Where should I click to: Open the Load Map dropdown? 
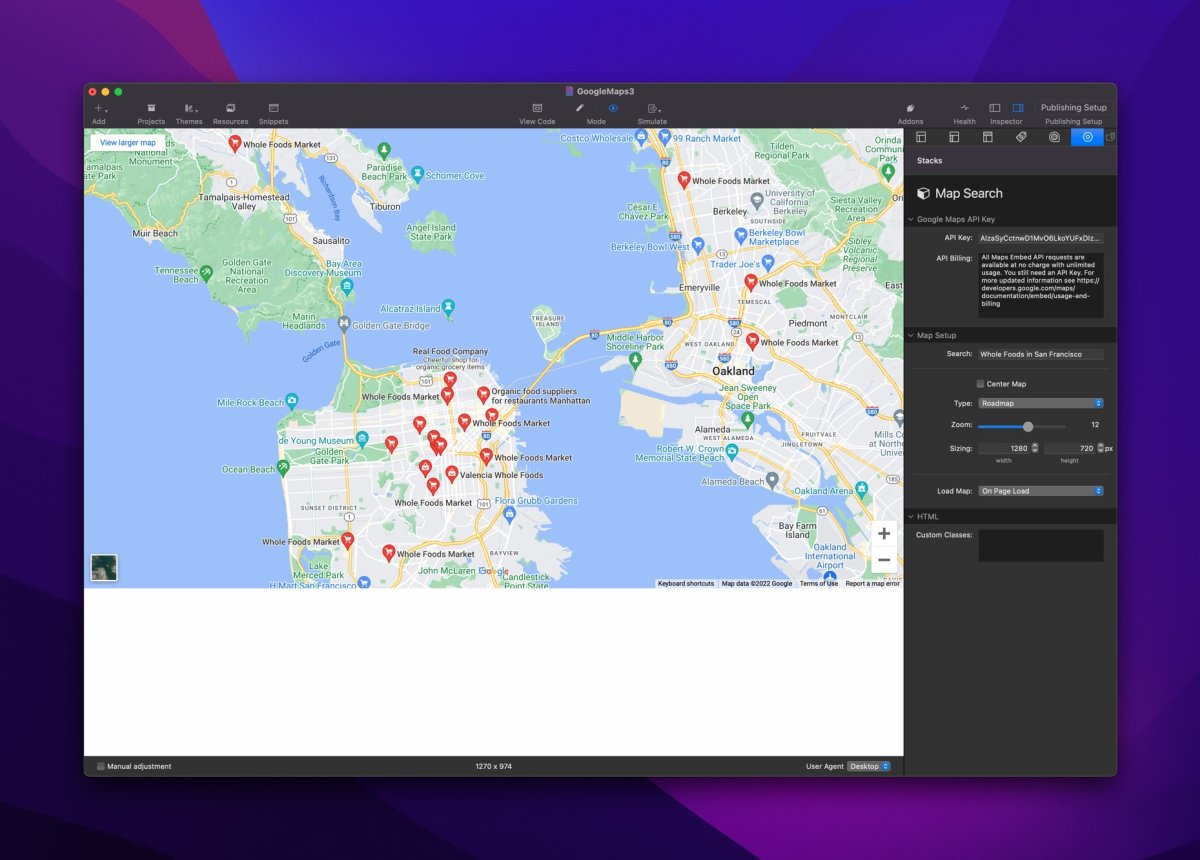click(1040, 490)
